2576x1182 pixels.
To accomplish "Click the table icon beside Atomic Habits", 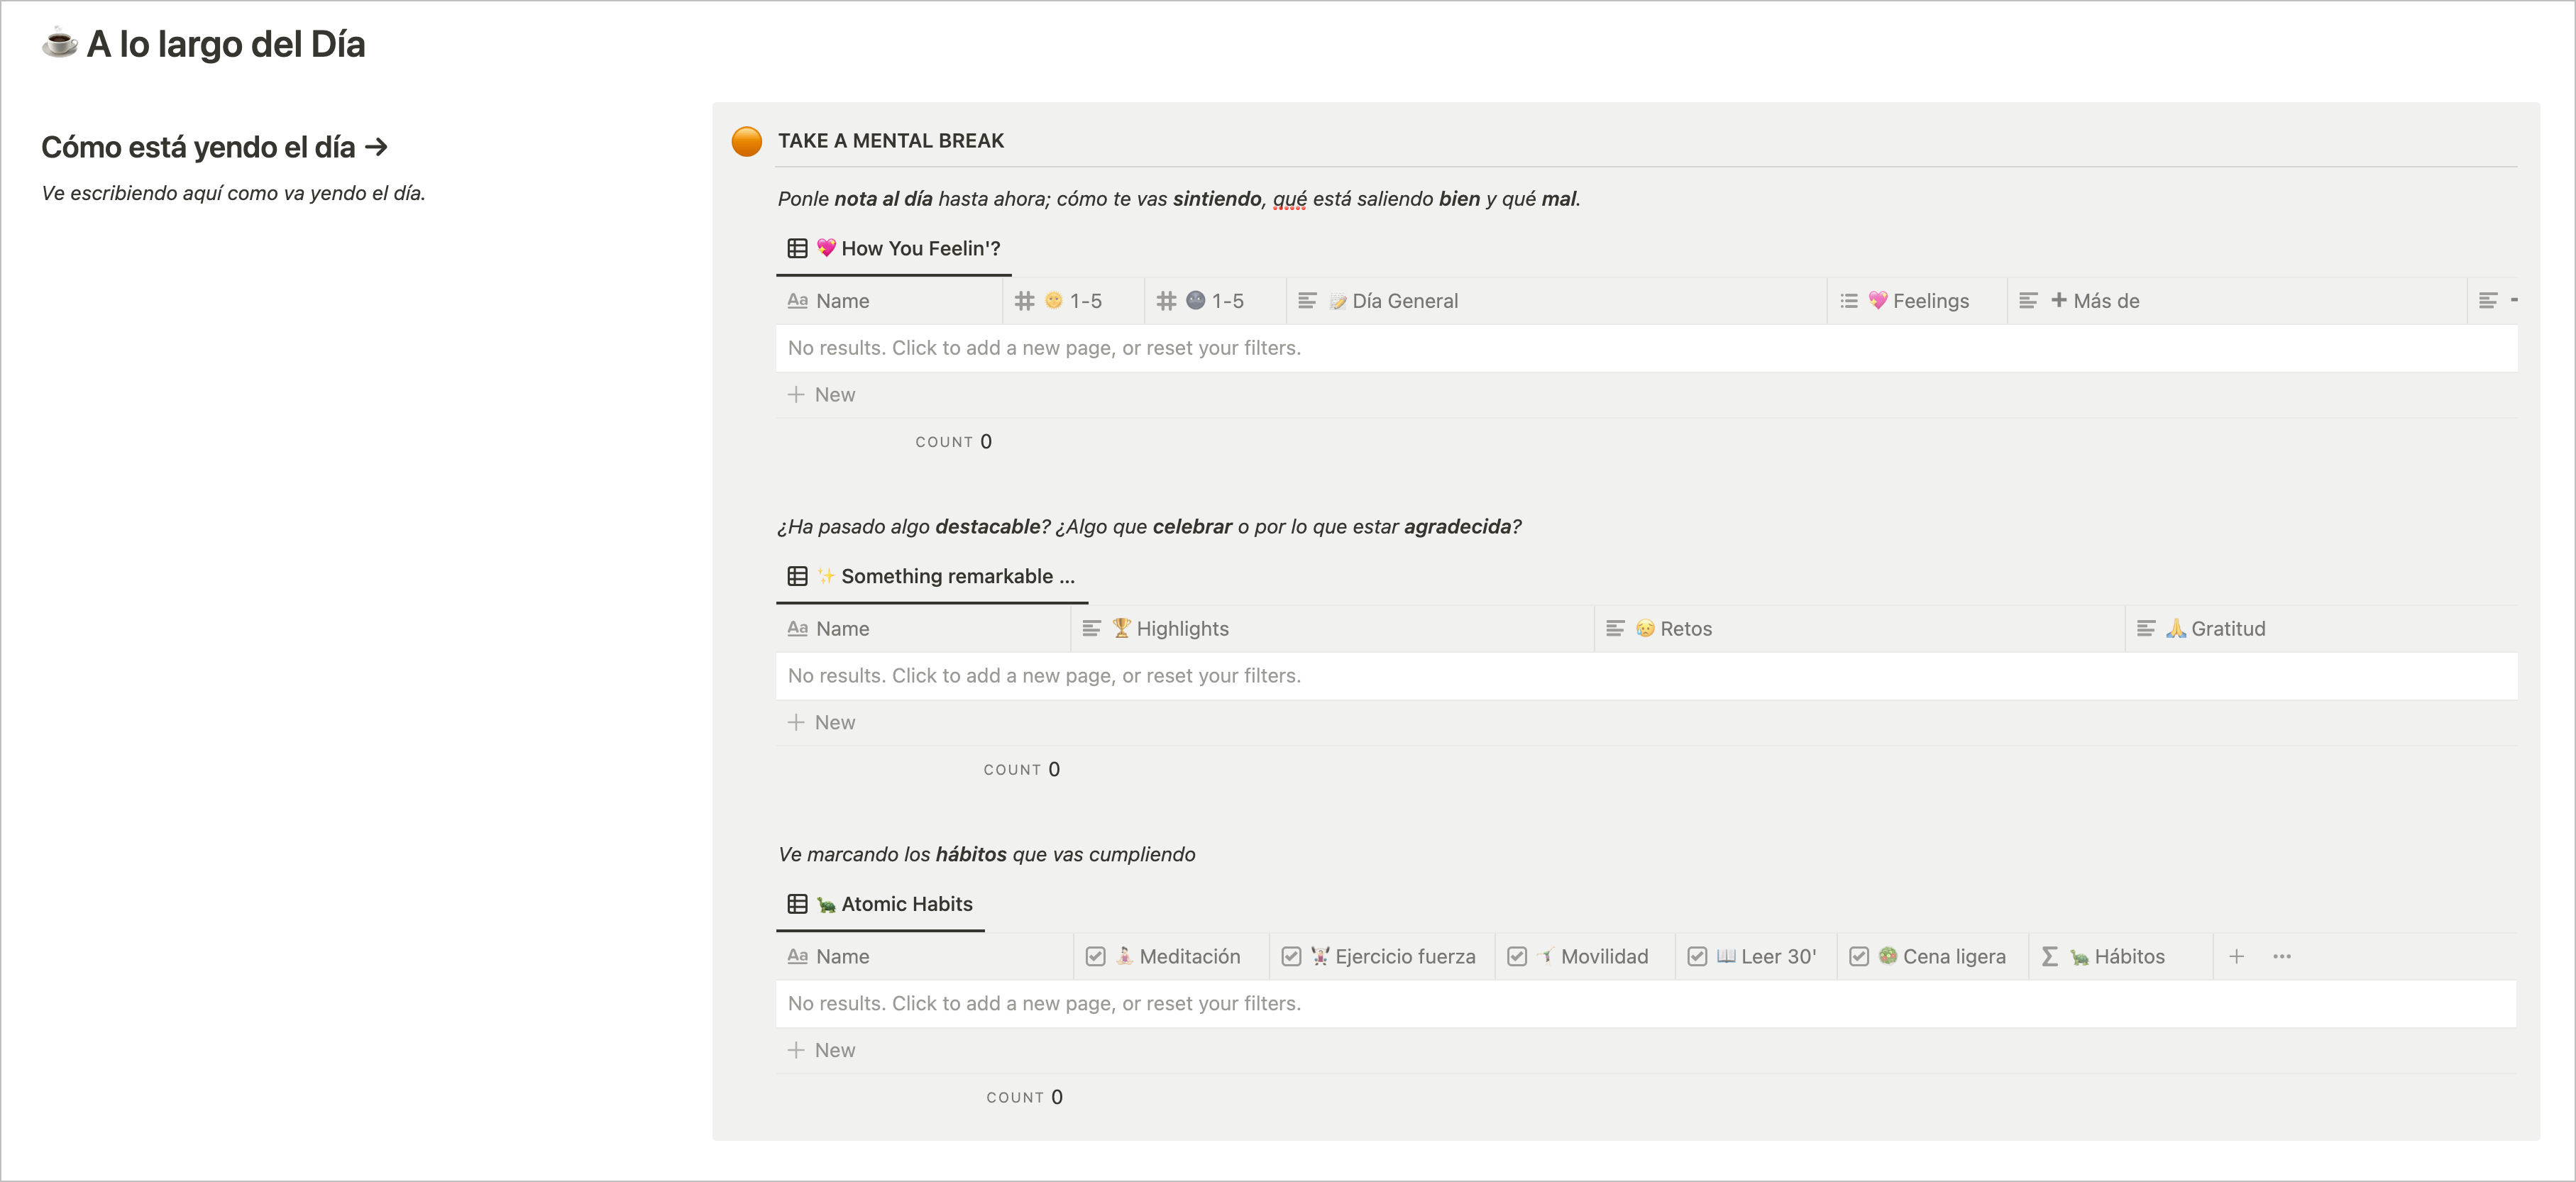I will [x=797, y=904].
